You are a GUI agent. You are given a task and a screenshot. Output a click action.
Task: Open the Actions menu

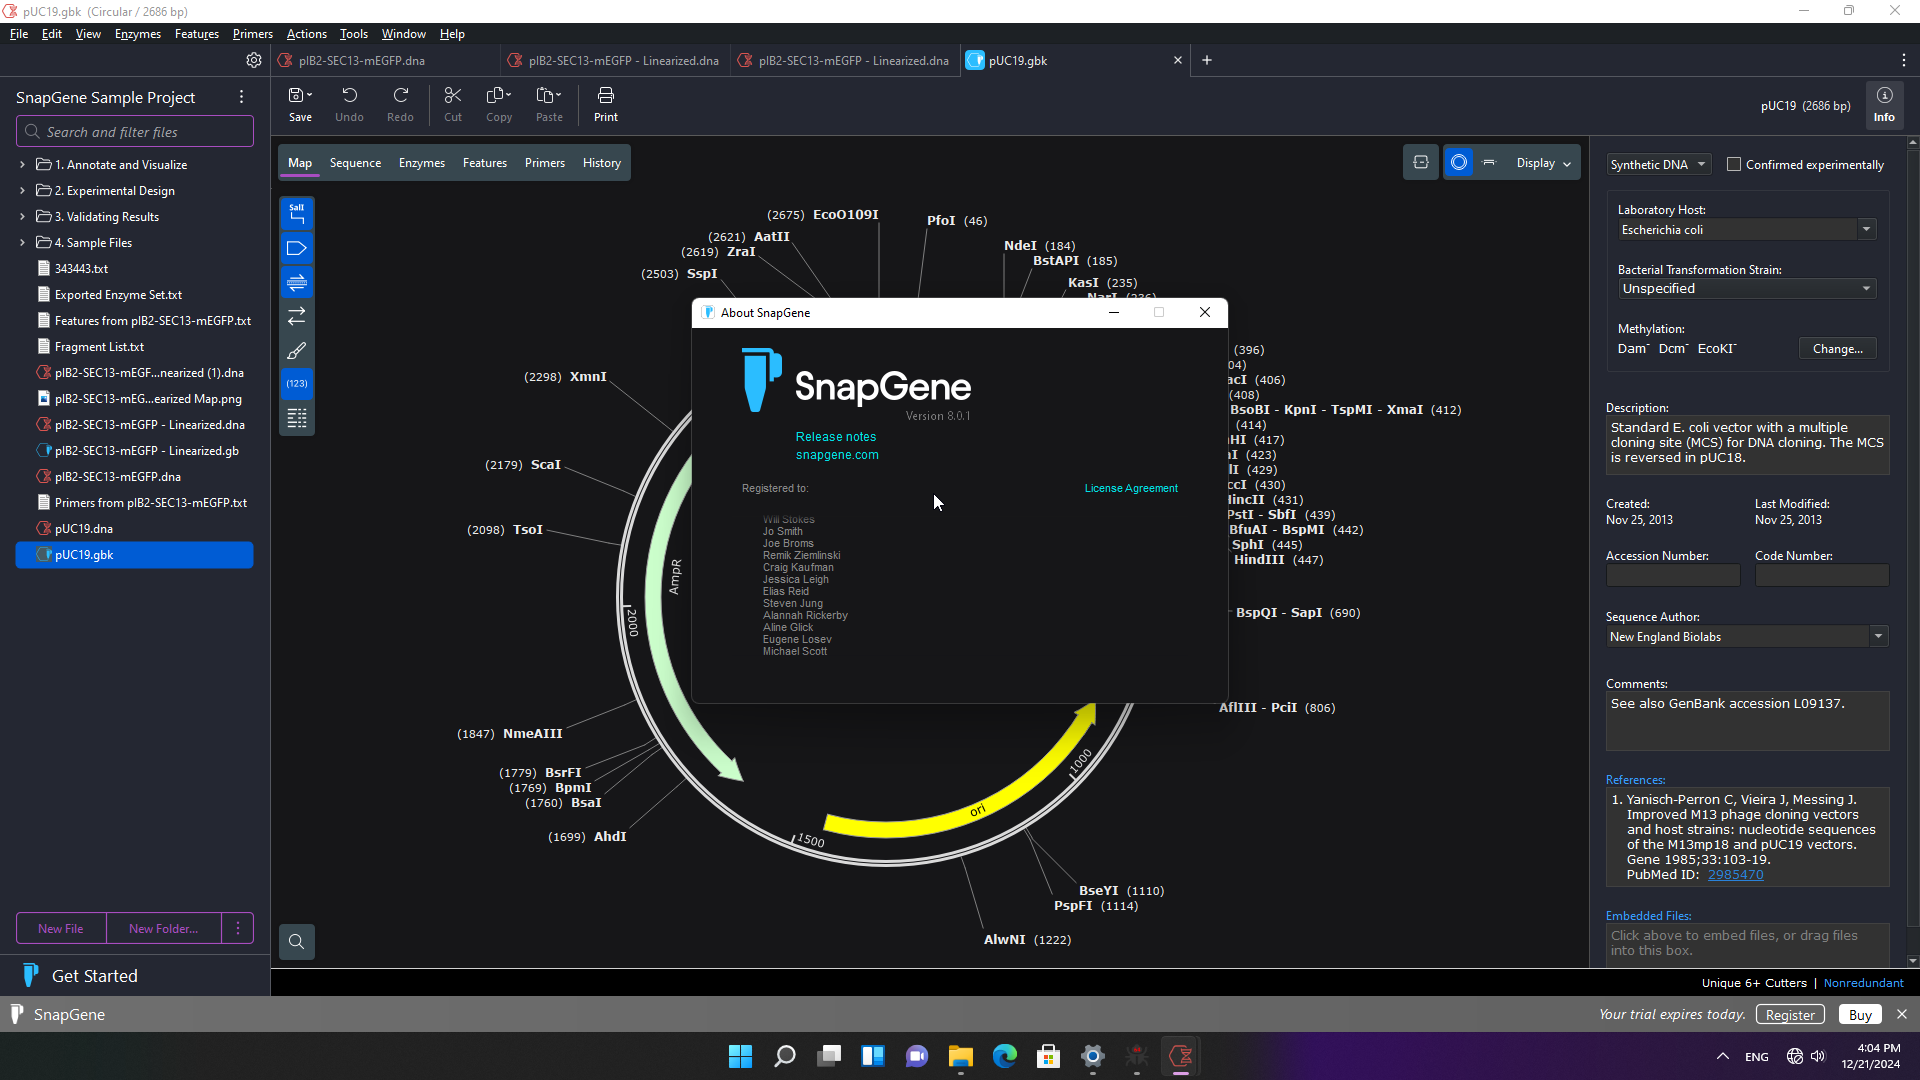(x=307, y=34)
